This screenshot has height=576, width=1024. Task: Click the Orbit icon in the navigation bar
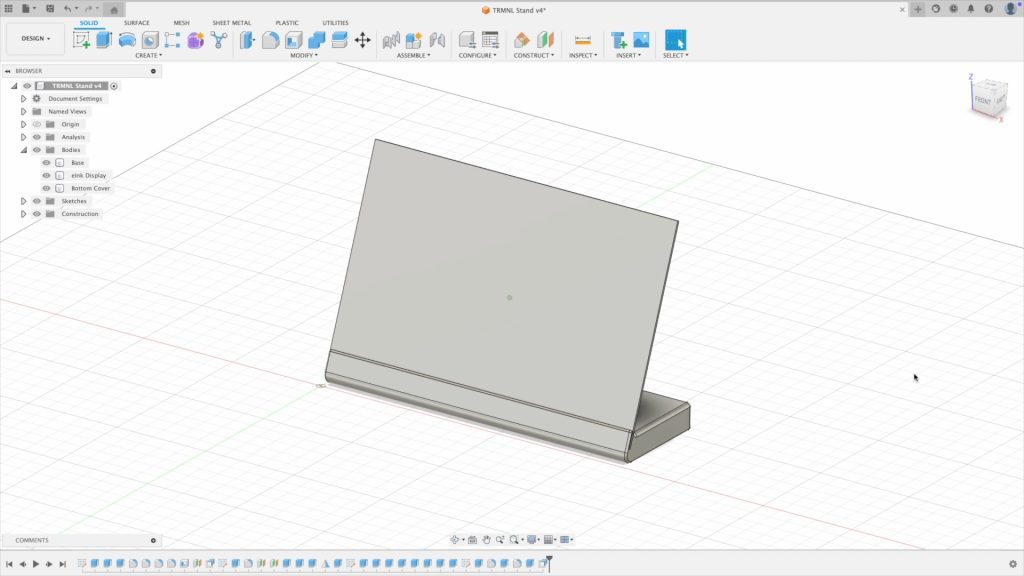click(455, 540)
